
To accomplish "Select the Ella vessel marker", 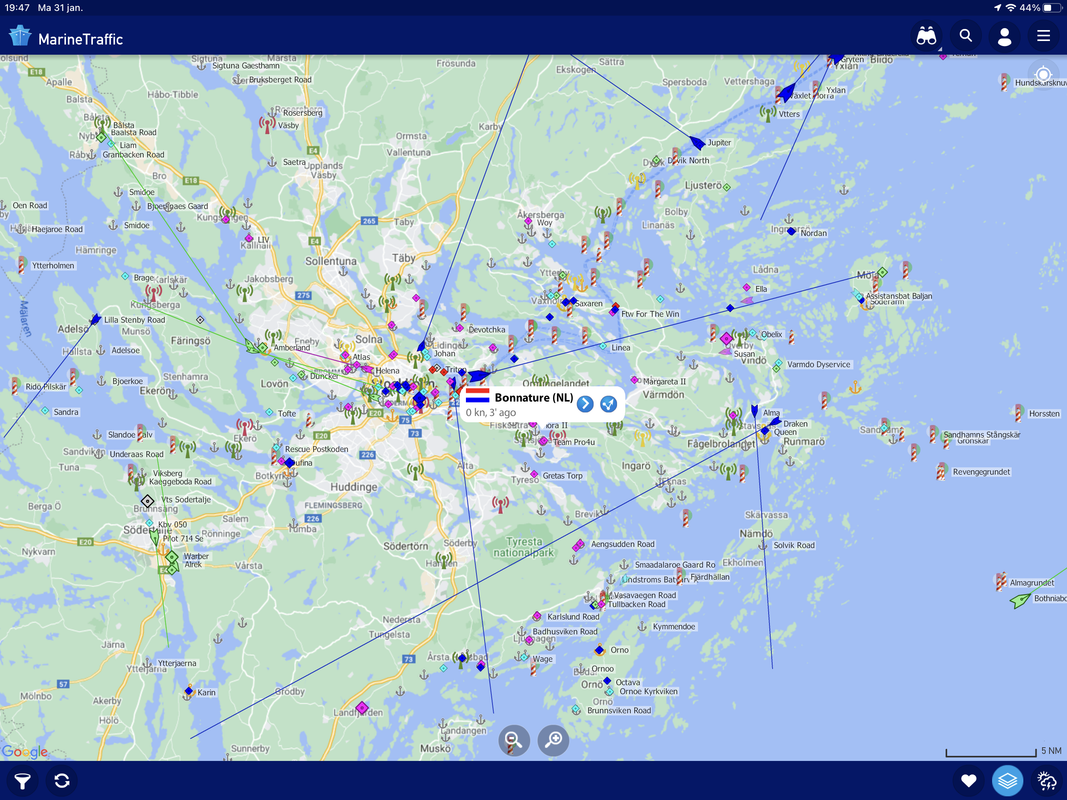I will pyautogui.click(x=746, y=288).
